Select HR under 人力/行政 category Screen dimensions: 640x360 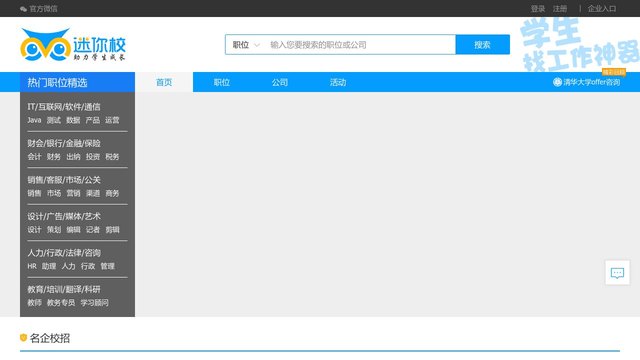click(x=32, y=266)
